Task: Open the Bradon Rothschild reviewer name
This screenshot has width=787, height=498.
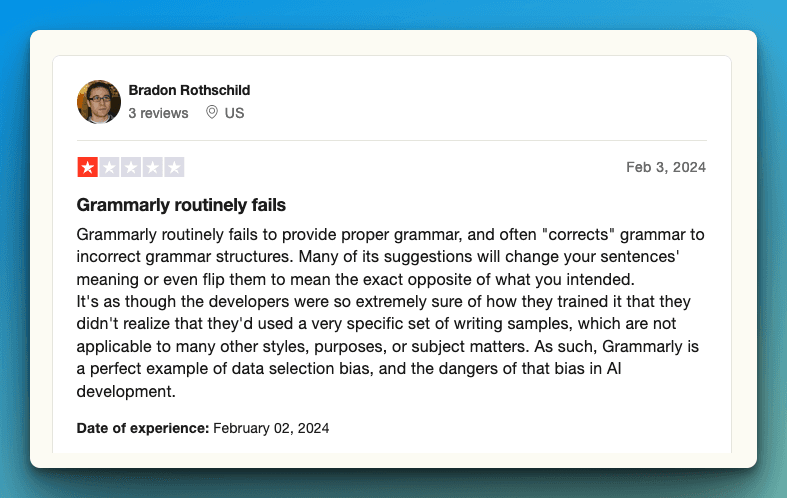Action: tap(189, 90)
